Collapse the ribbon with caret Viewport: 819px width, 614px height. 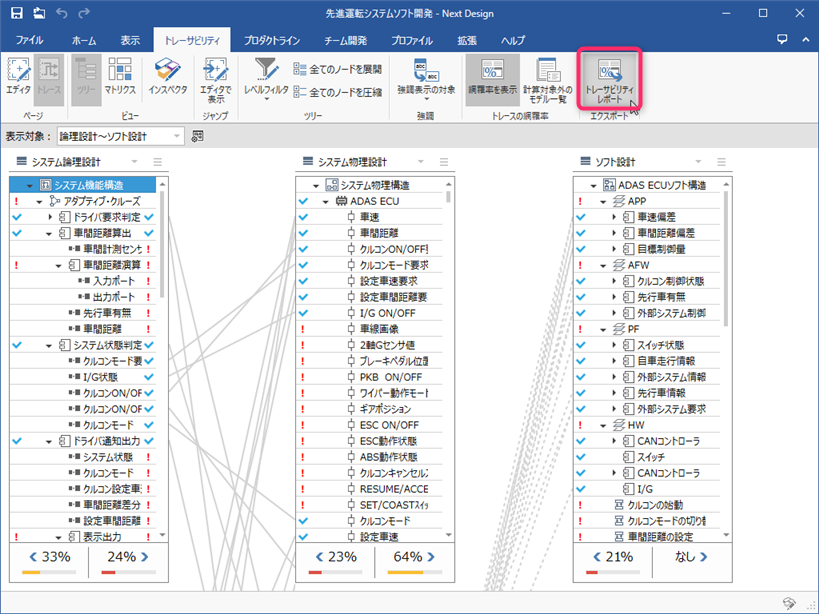pos(805,39)
